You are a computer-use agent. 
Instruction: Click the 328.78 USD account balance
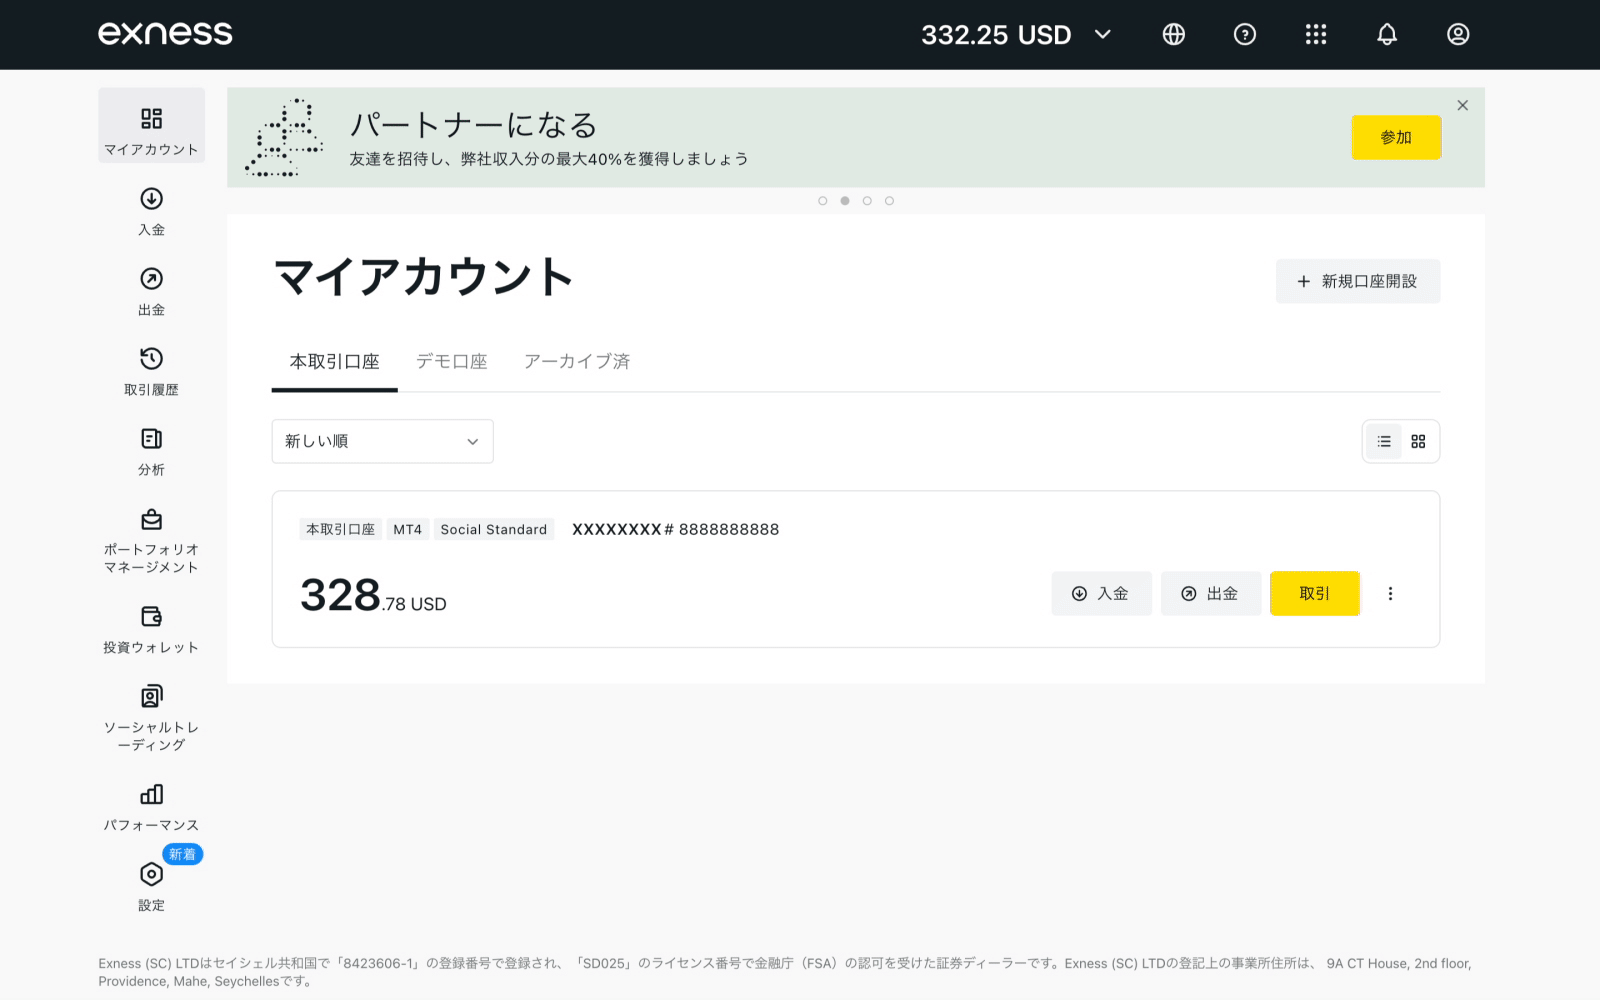(x=373, y=595)
